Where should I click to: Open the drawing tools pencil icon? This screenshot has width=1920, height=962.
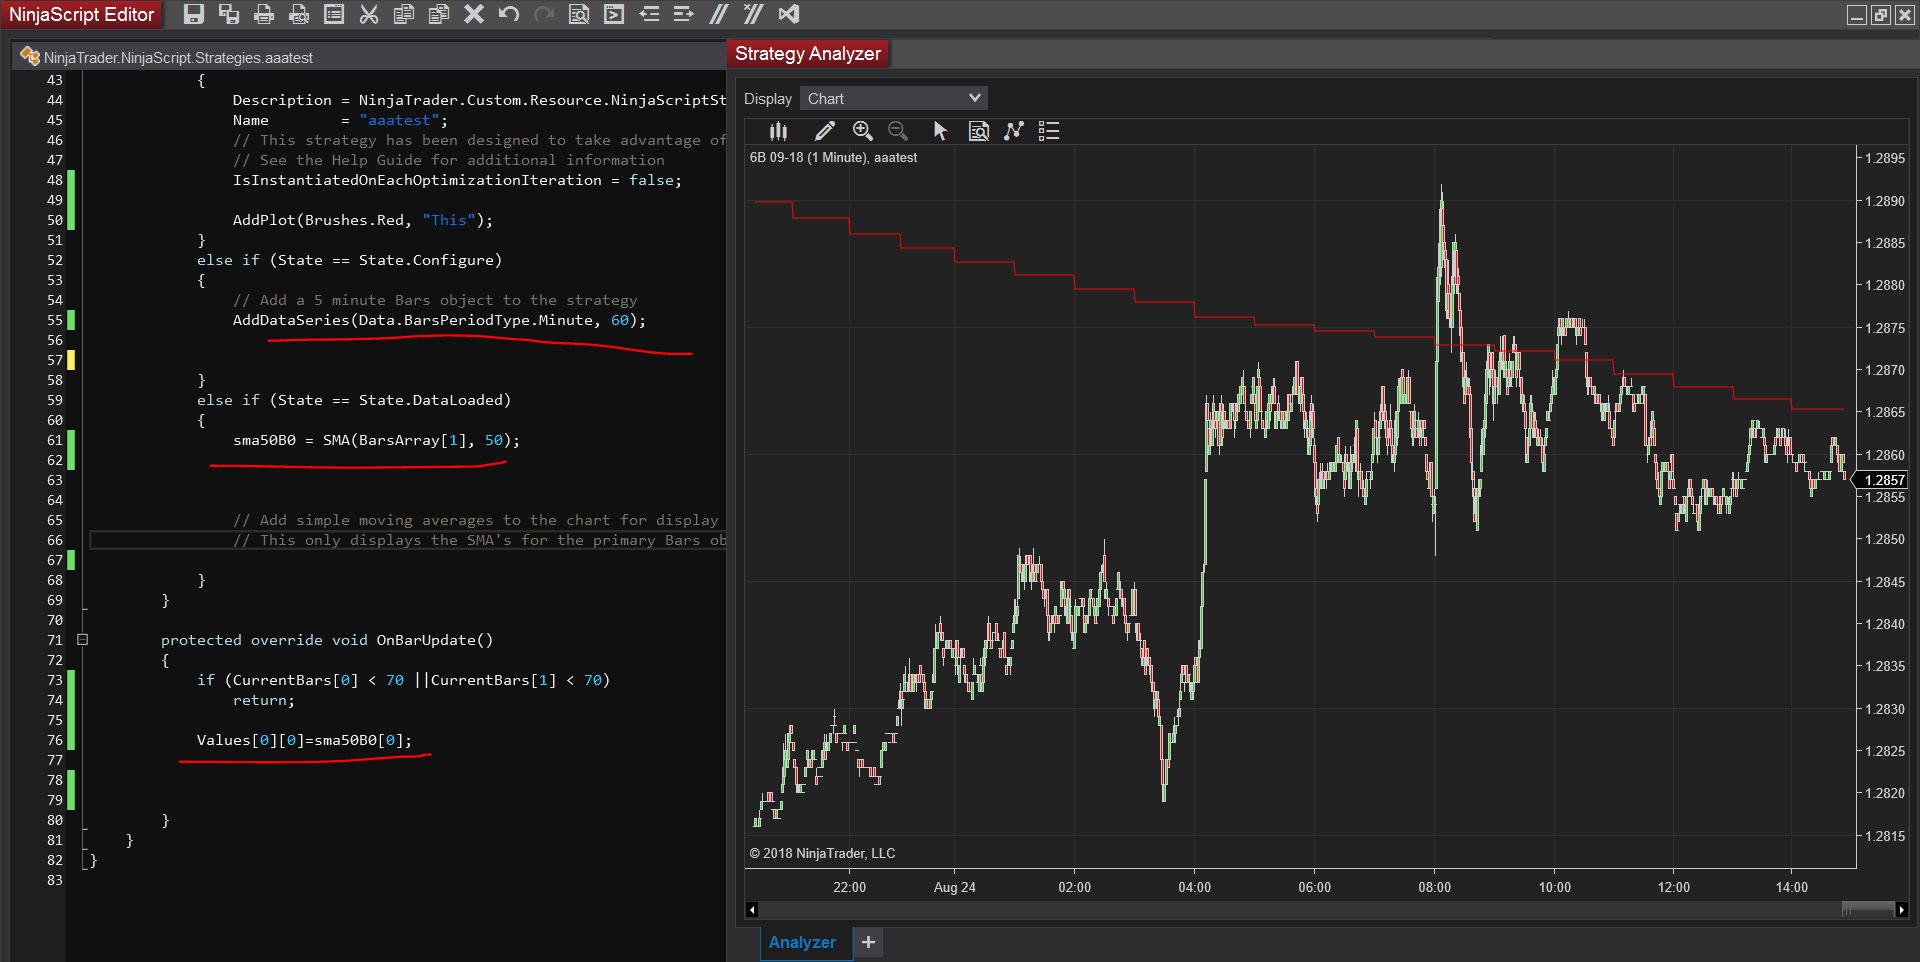click(825, 131)
